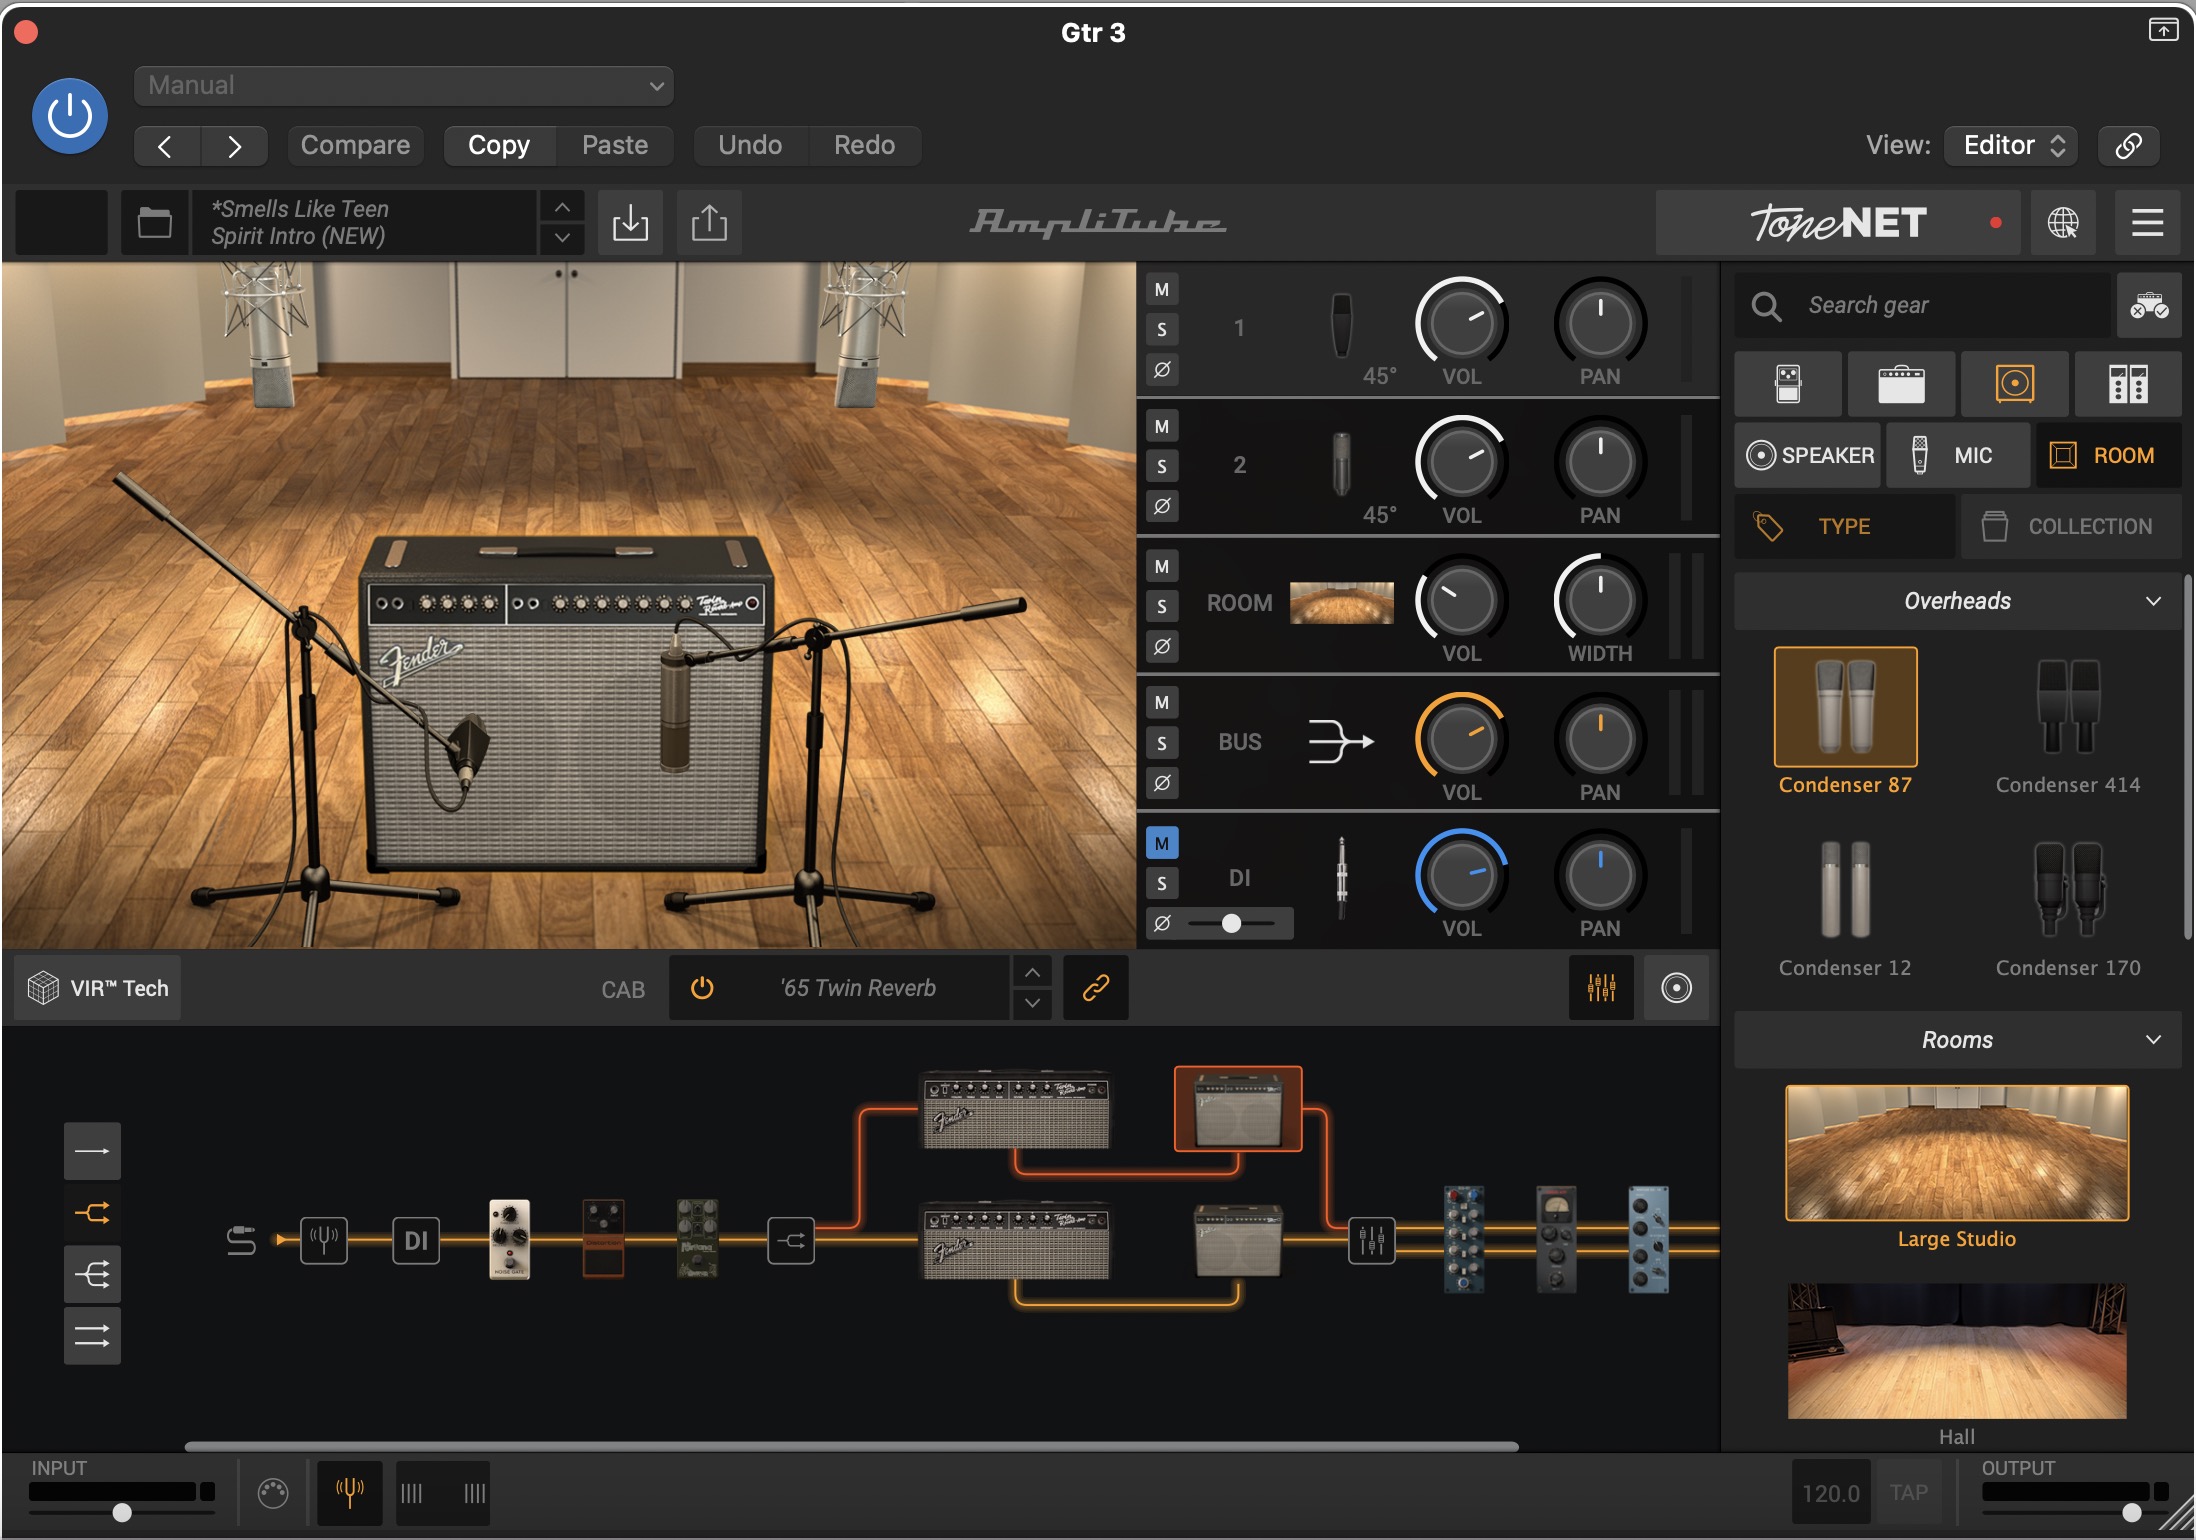Mute mic channel 1
The width and height of the screenshot is (2196, 1540).
coord(1162,290)
